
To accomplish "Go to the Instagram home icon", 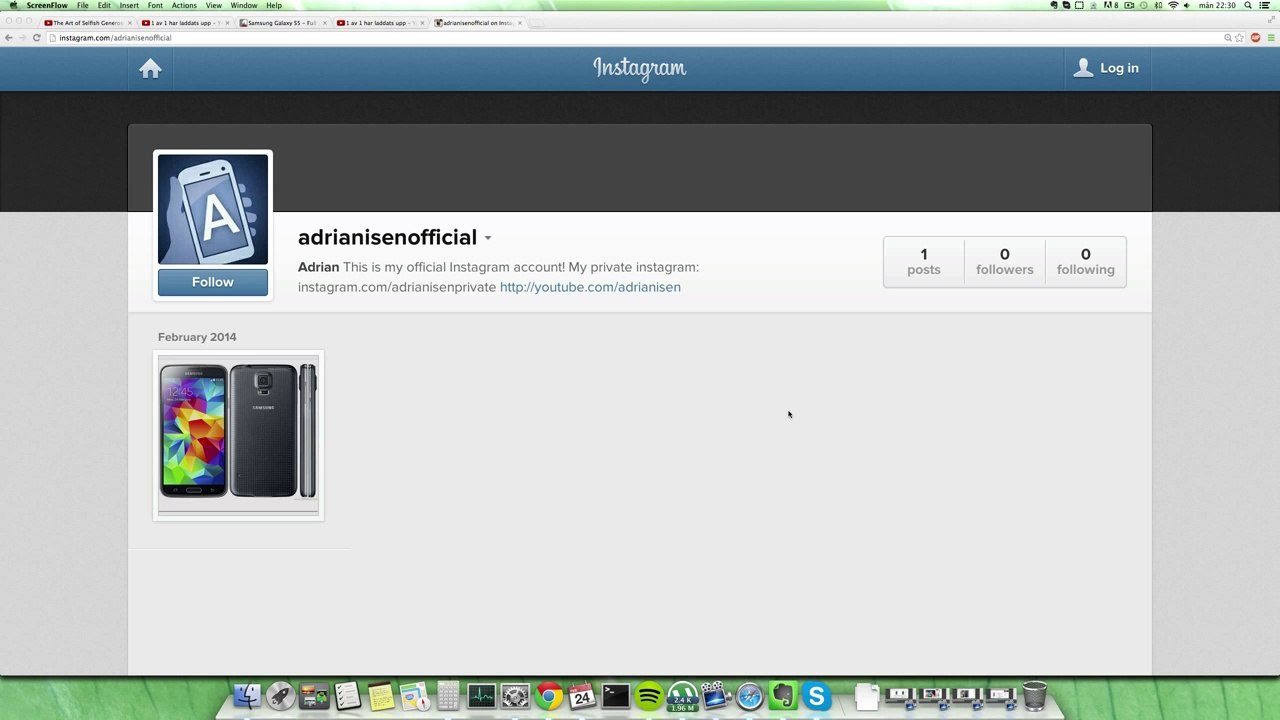I will (150, 68).
